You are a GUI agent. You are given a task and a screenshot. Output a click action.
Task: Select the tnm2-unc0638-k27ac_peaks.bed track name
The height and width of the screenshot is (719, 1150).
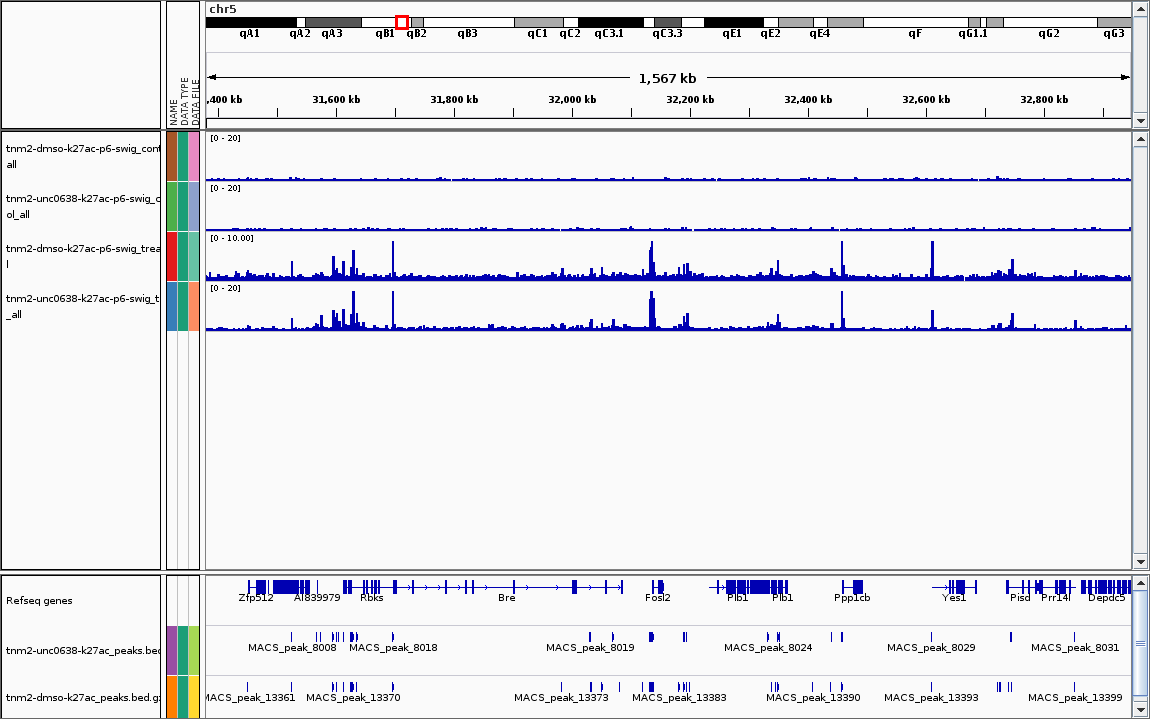[82, 650]
